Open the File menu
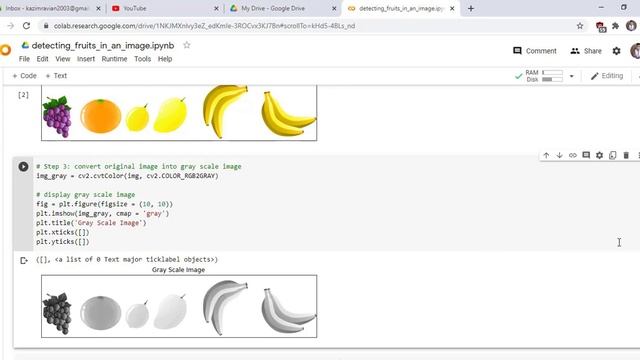The image size is (640, 360). tap(24, 59)
